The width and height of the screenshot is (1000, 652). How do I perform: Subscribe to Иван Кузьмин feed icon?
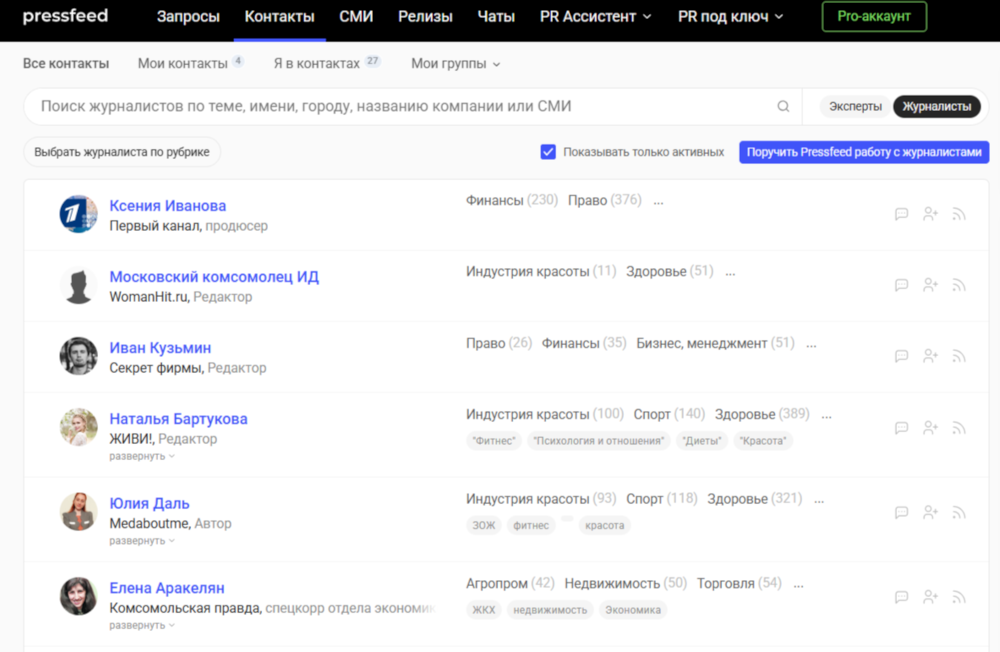click(x=959, y=356)
